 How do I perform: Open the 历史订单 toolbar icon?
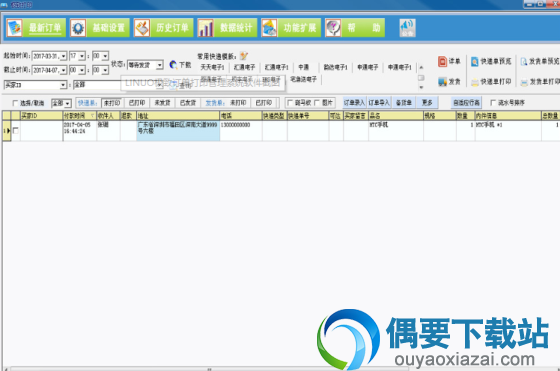pyautogui.click(x=142, y=28)
